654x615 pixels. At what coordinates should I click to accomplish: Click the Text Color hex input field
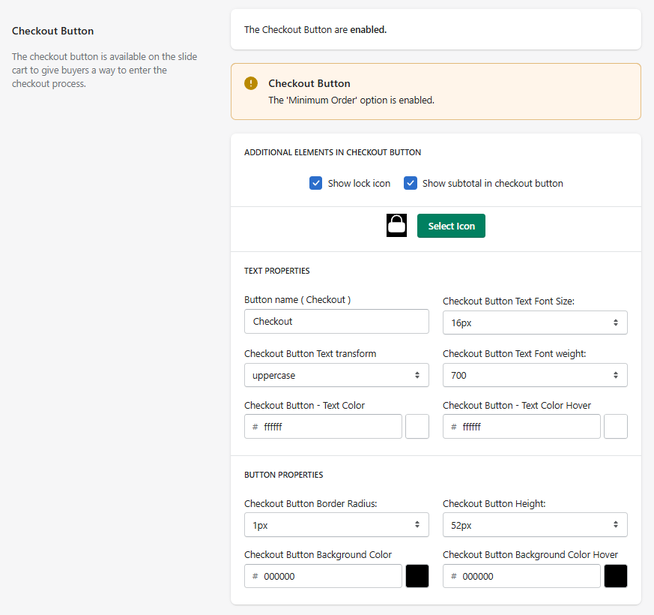coord(330,427)
